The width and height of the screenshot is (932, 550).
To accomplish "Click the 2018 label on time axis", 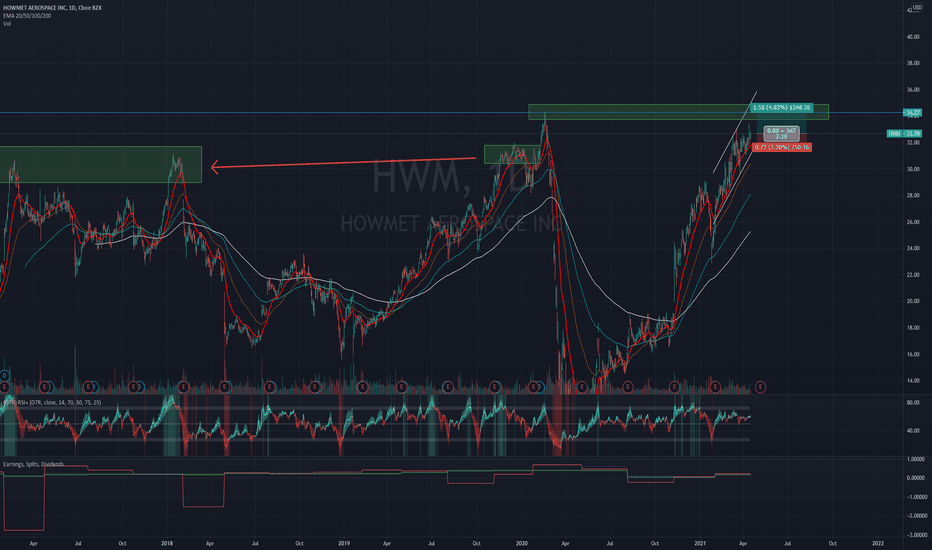I will click(x=166, y=543).
